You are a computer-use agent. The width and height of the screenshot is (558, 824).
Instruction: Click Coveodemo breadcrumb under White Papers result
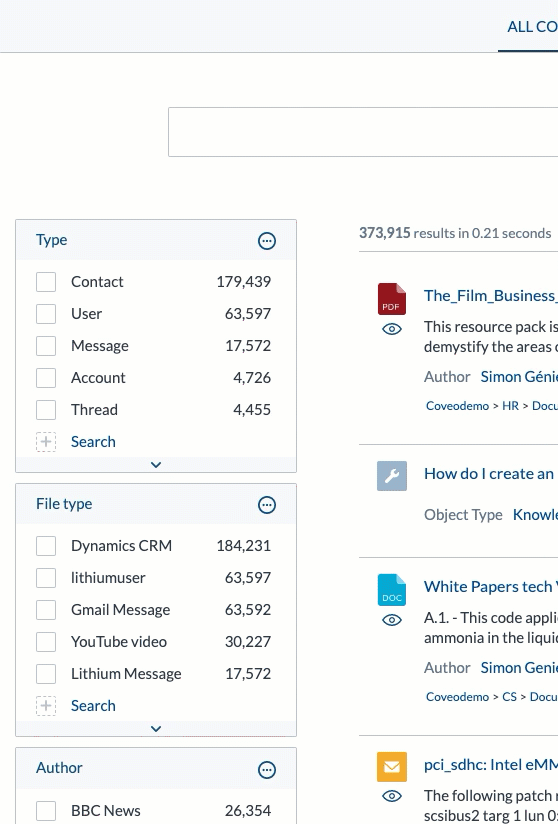pyautogui.click(x=457, y=697)
